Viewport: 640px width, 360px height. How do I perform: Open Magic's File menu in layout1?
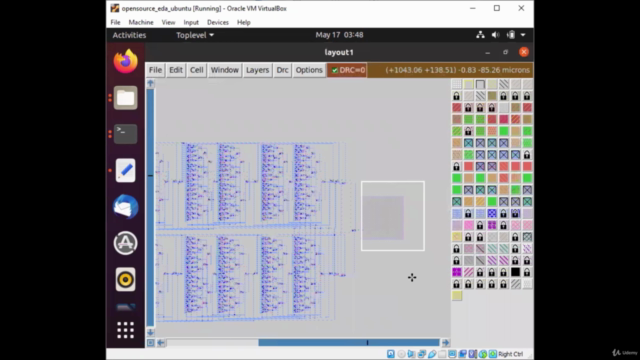155,70
